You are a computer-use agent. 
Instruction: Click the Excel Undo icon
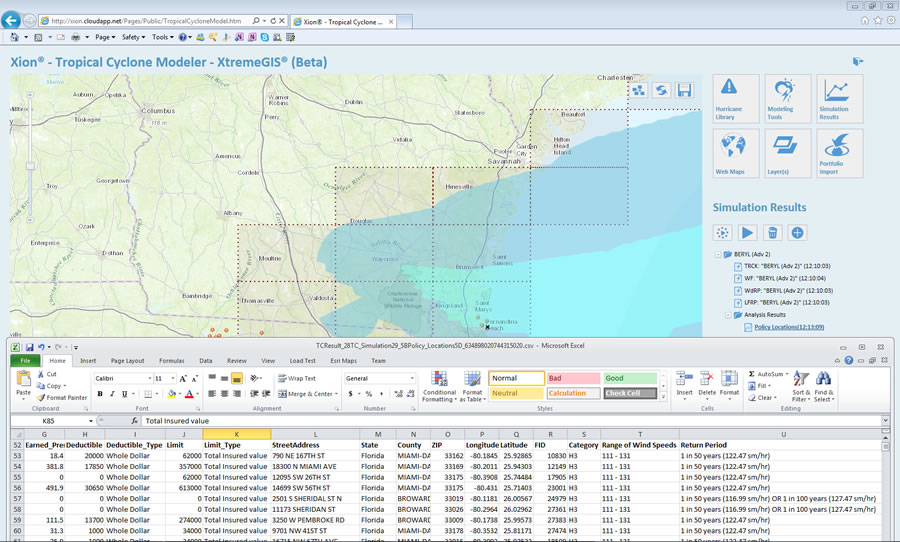click(x=41, y=347)
